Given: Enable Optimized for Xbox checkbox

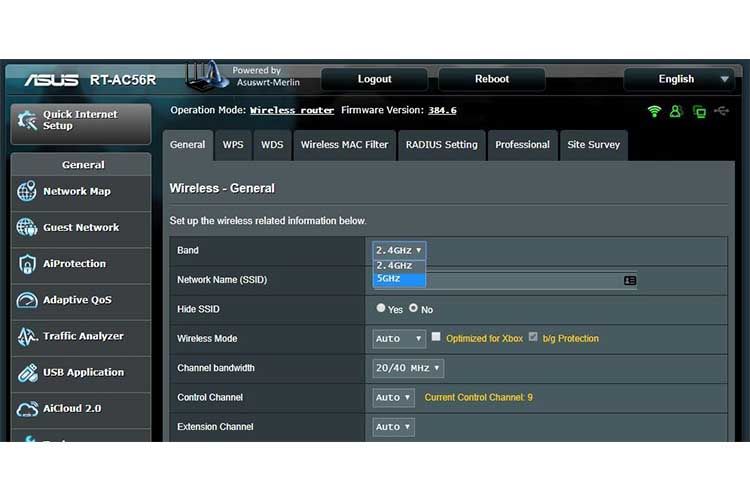Looking at the screenshot, I should click(x=436, y=337).
